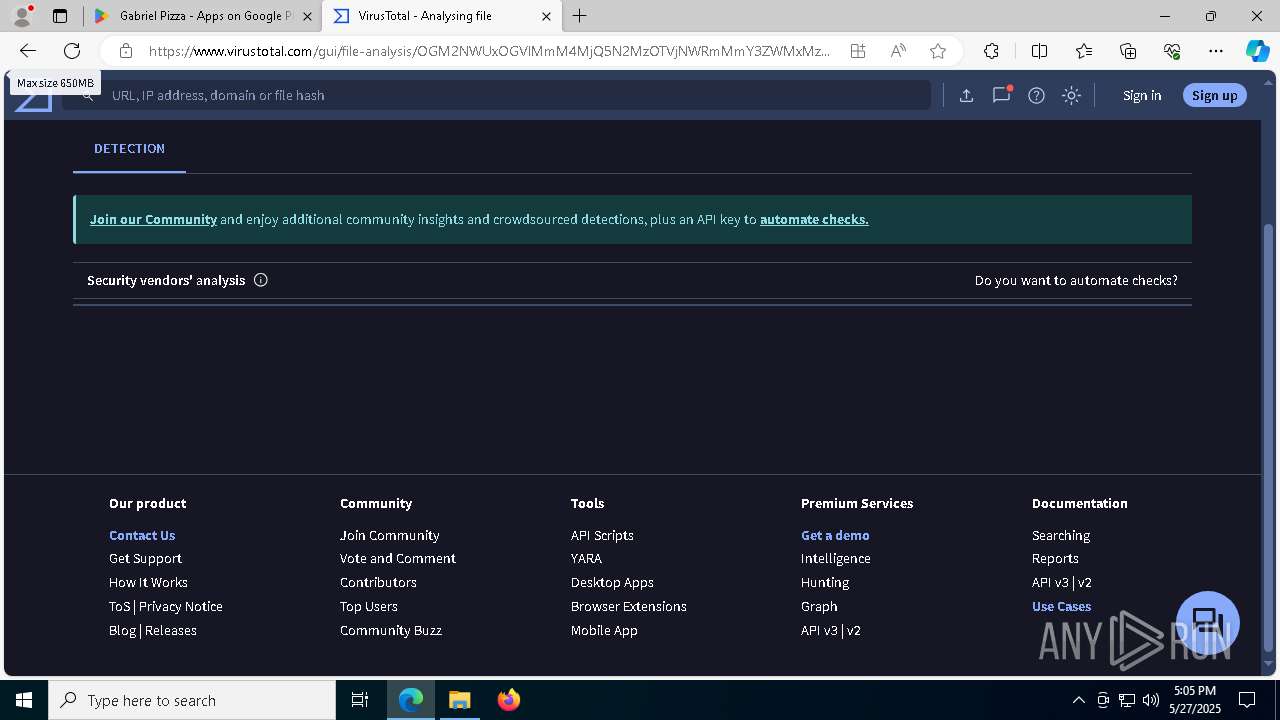
Task: Open the Copilot icon in Edge
Action: (1257, 51)
